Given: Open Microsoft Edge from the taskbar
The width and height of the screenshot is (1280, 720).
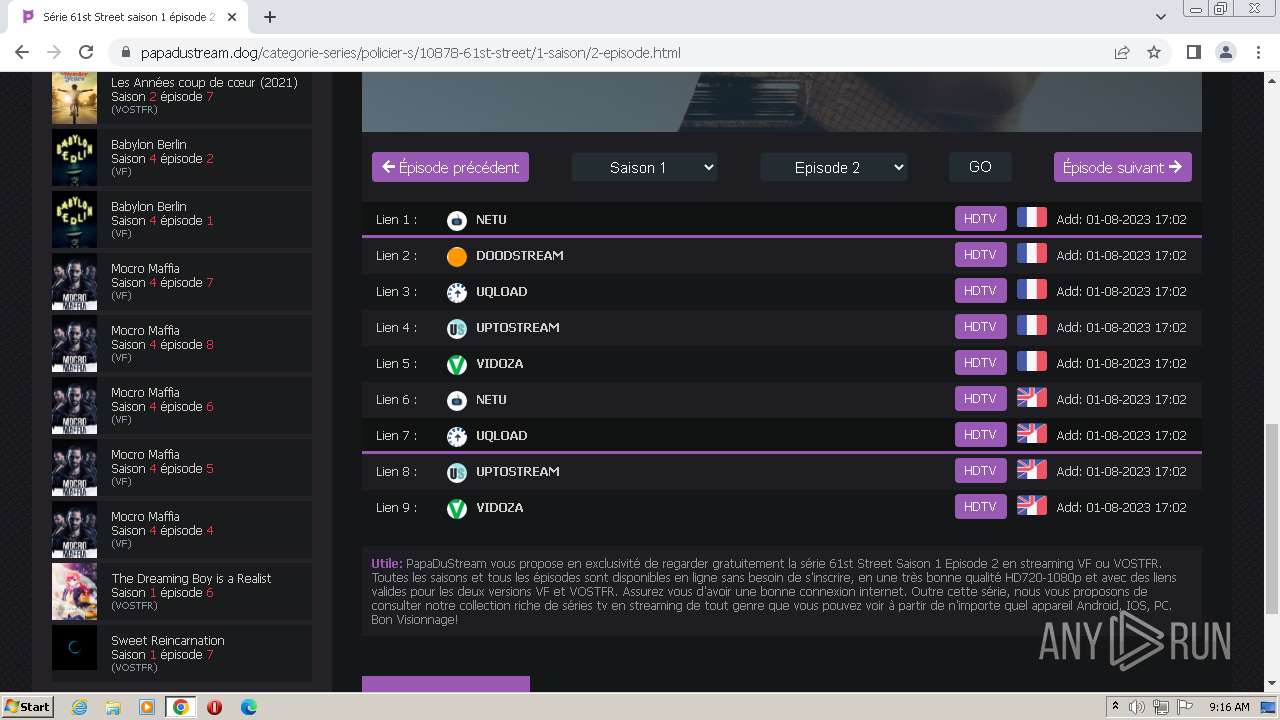Looking at the screenshot, I should click(x=248, y=707).
